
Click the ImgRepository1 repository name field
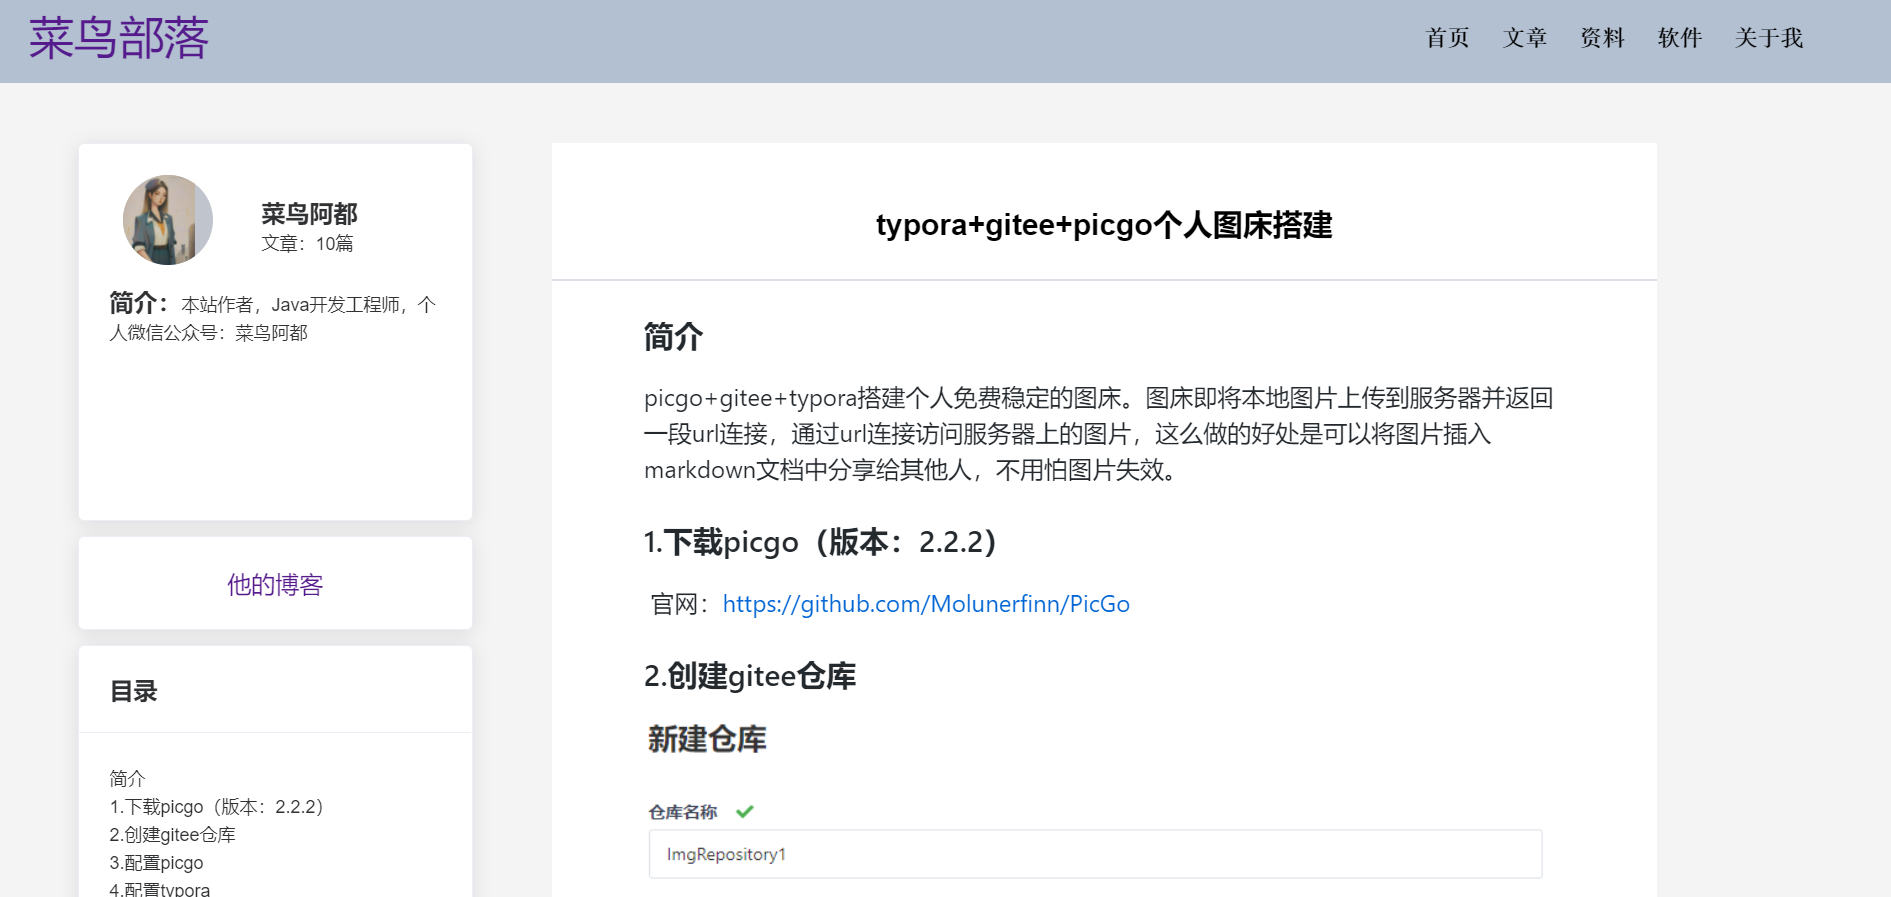pyautogui.click(x=1095, y=854)
